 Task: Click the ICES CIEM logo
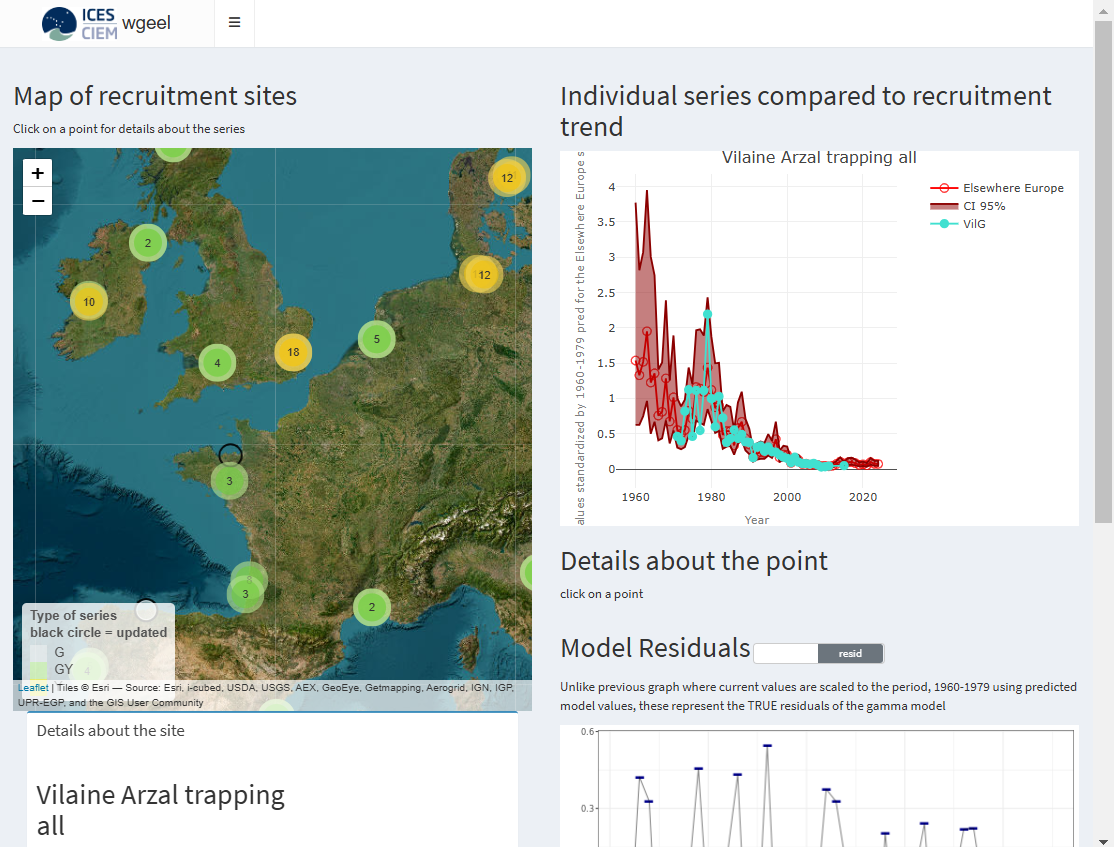80,23
